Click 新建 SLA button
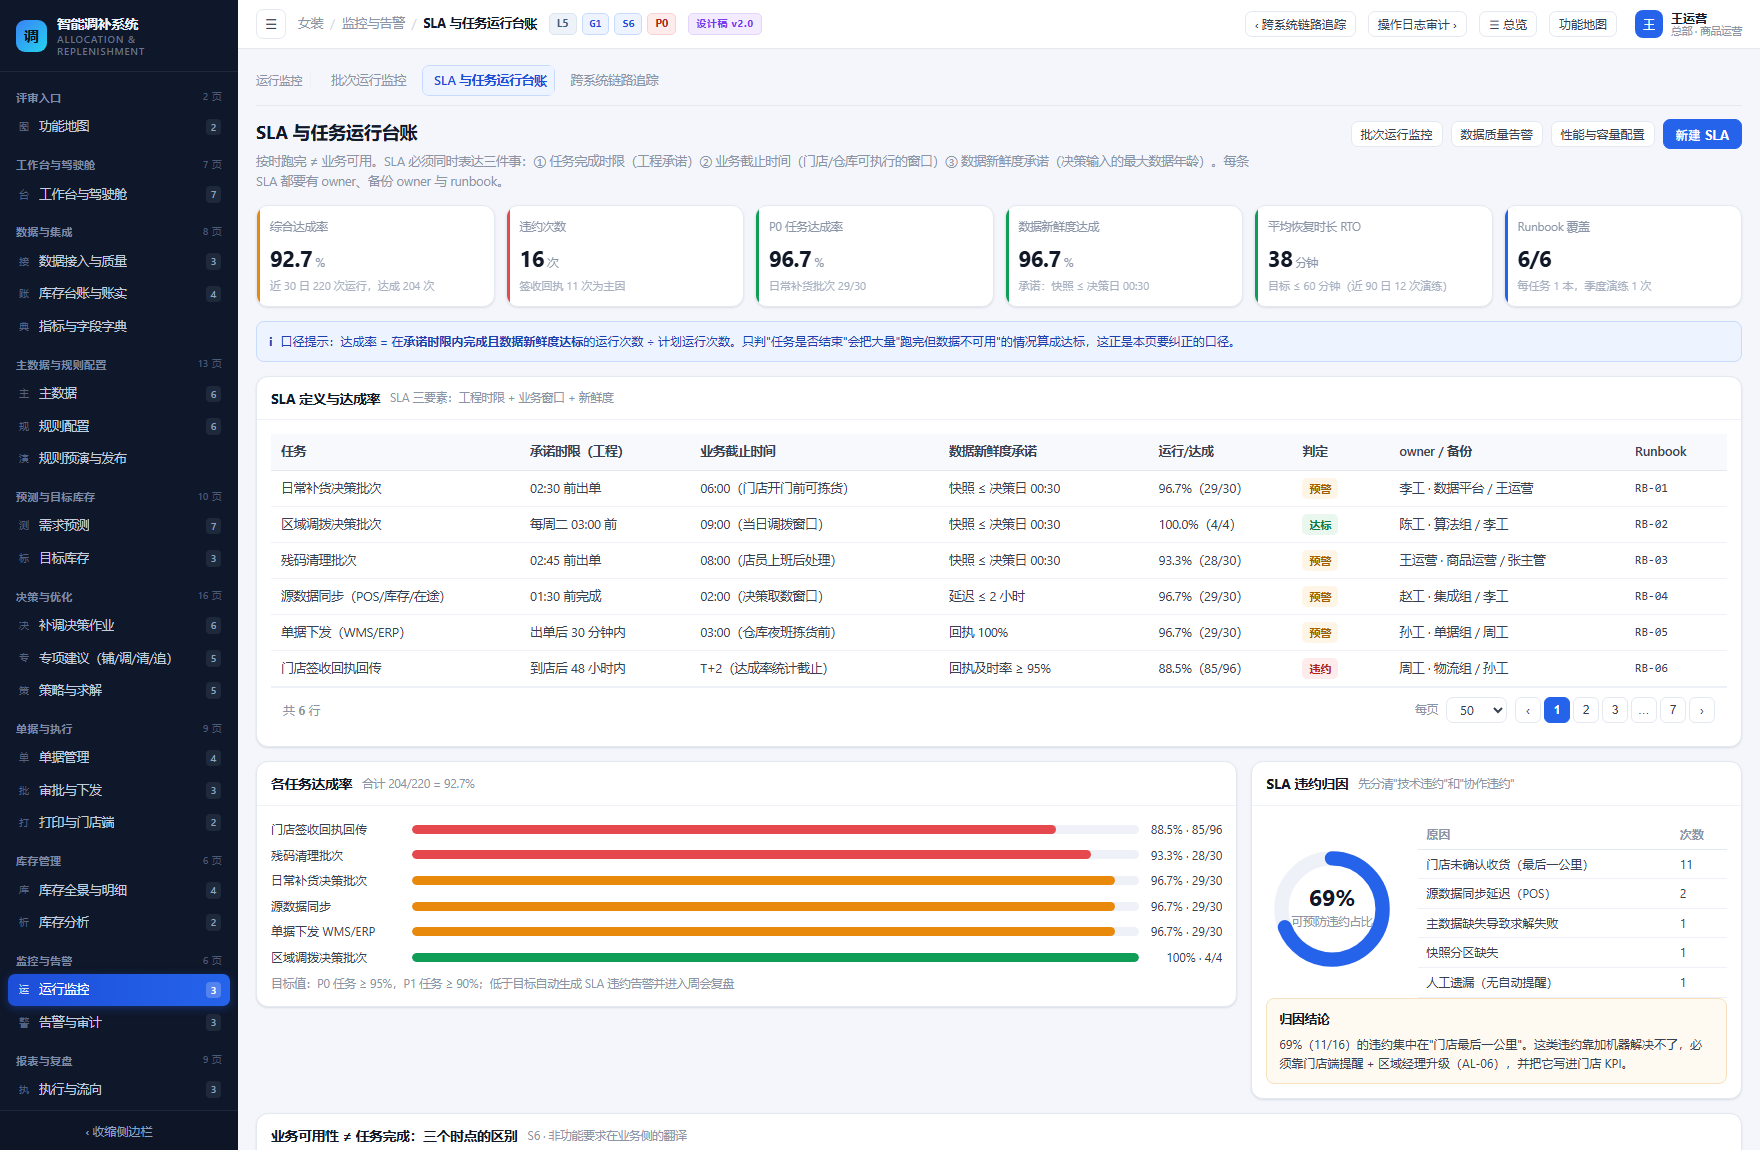1760x1150 pixels. [1702, 135]
